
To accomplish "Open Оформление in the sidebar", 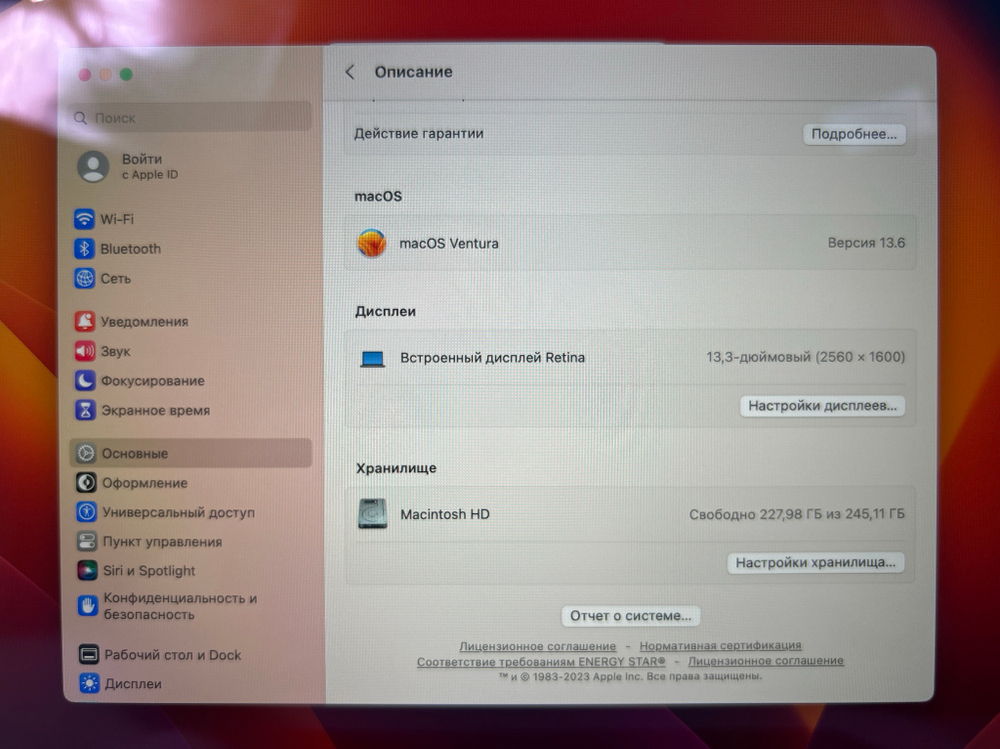I will click(x=144, y=483).
